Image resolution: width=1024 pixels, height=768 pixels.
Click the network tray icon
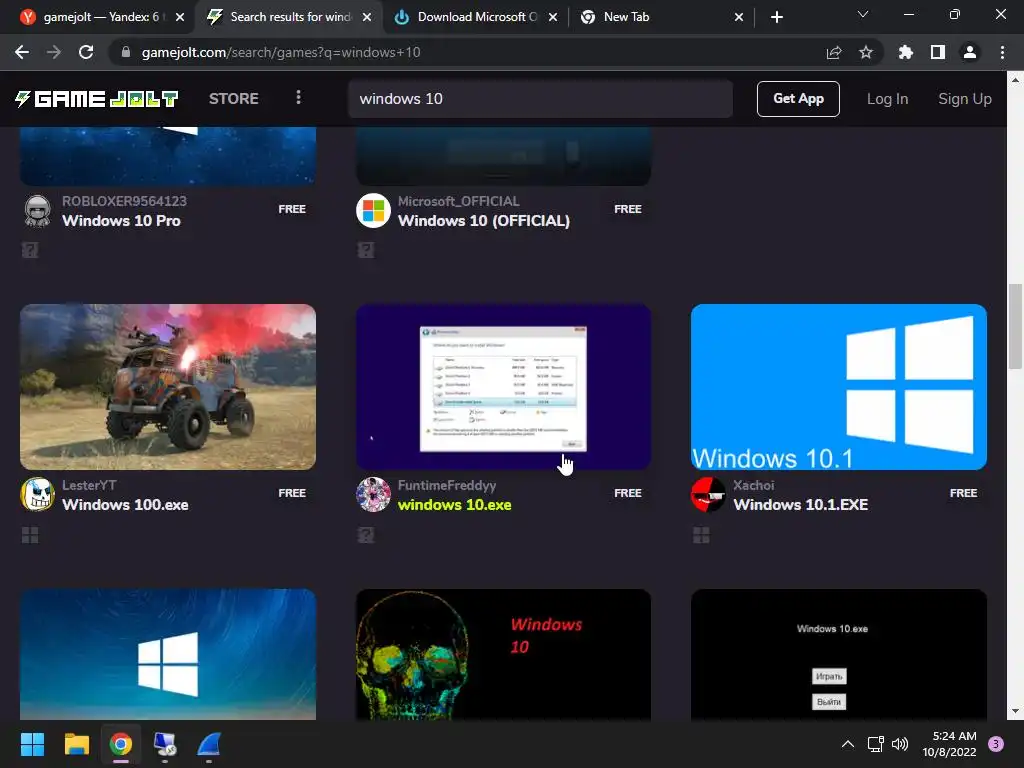tap(875, 744)
